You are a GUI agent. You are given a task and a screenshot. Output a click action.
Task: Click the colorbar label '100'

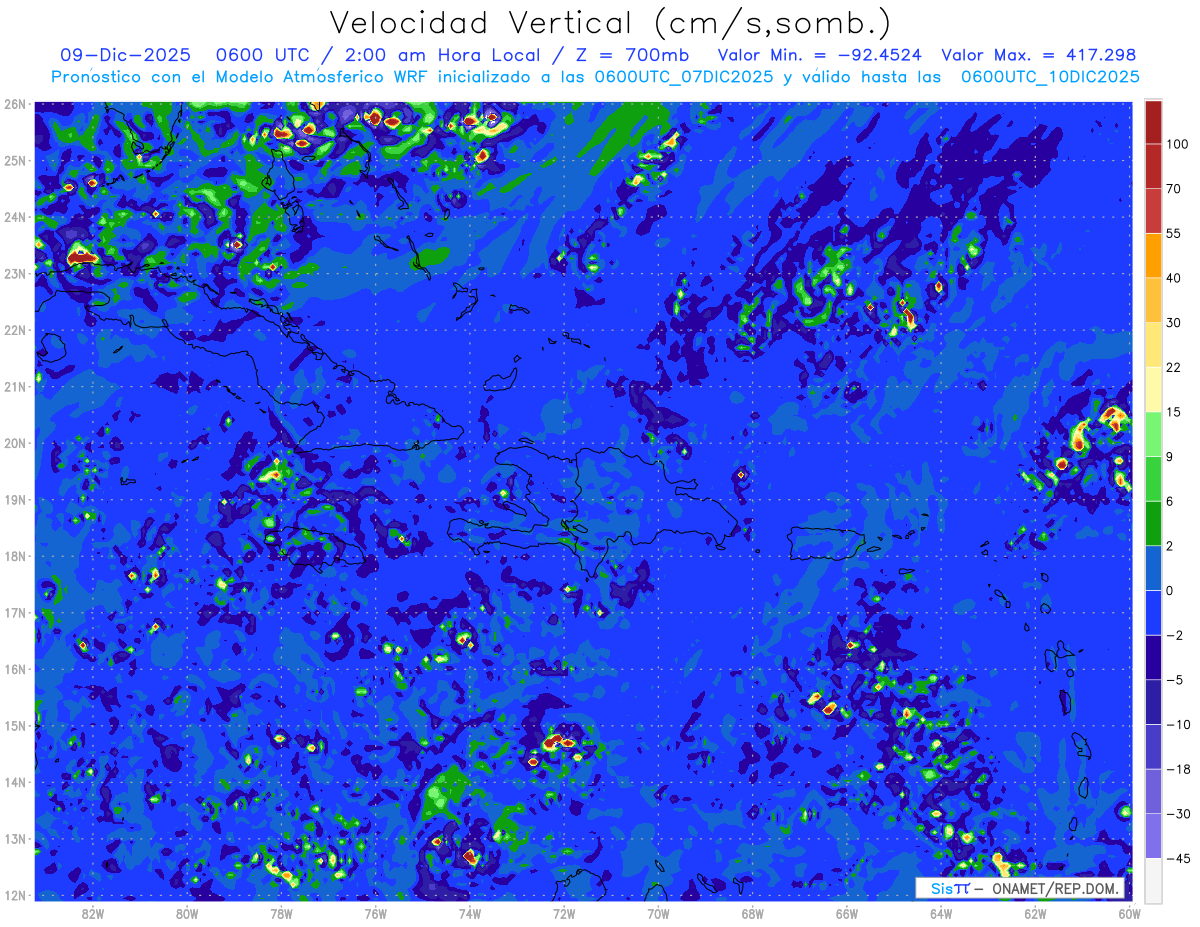tap(1177, 144)
